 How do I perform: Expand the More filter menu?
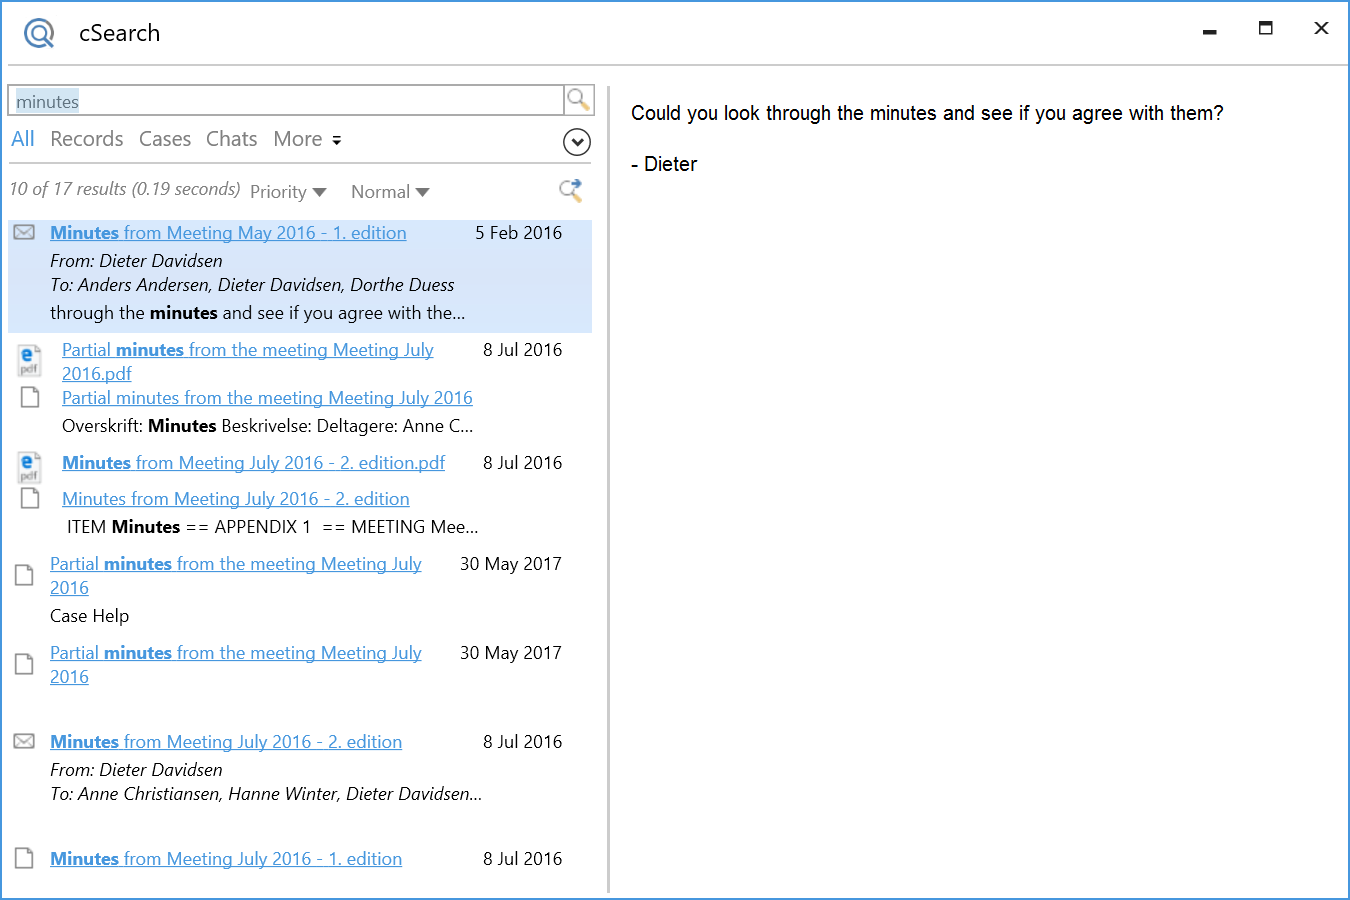click(x=307, y=140)
